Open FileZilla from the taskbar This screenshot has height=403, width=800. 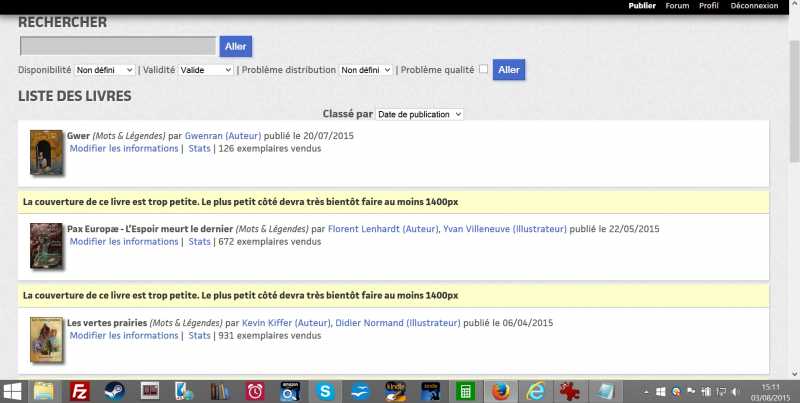point(80,391)
